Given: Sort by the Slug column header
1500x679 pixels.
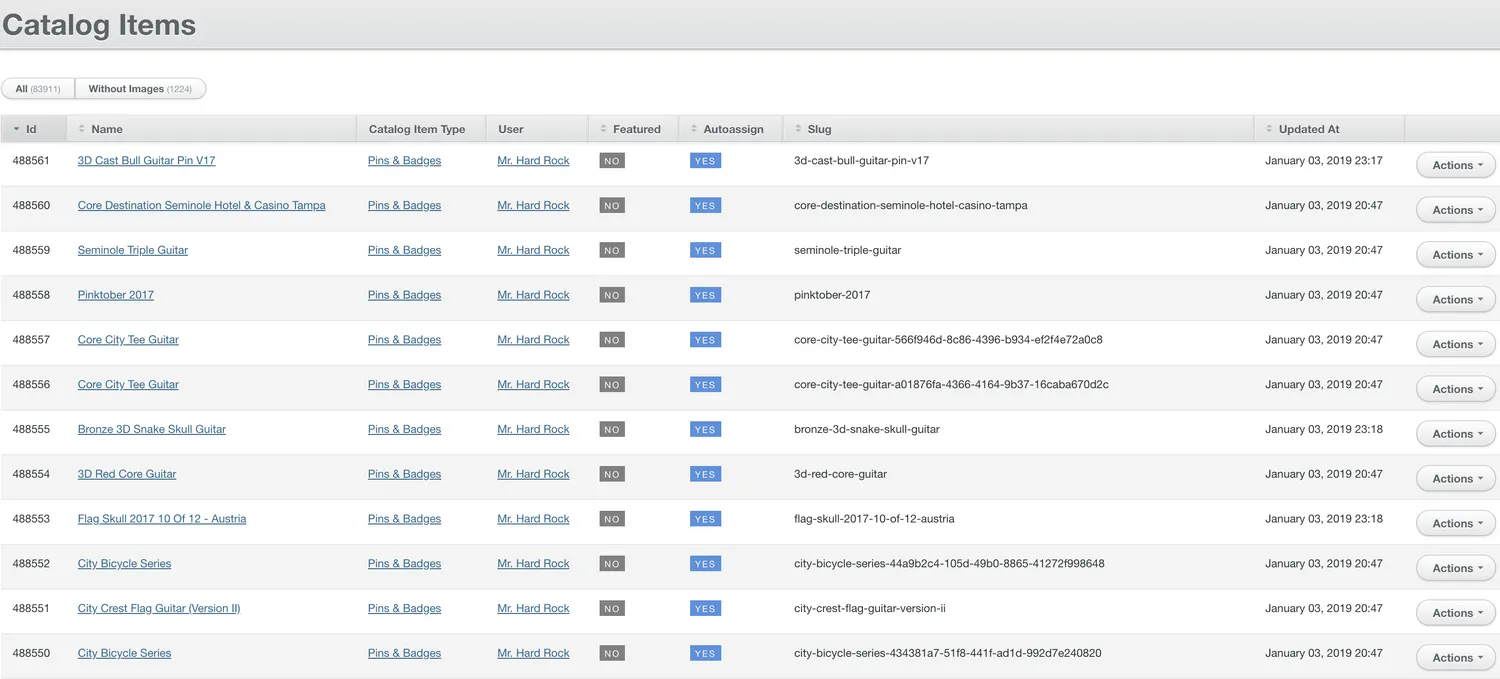Looking at the screenshot, I should [819, 129].
